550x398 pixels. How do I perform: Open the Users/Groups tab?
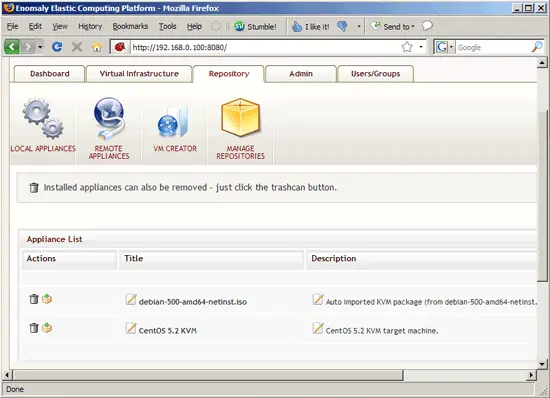[x=375, y=74]
